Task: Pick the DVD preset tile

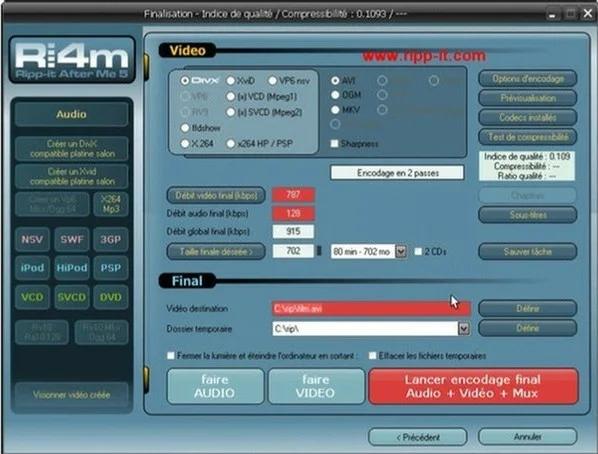Action: pos(111,297)
